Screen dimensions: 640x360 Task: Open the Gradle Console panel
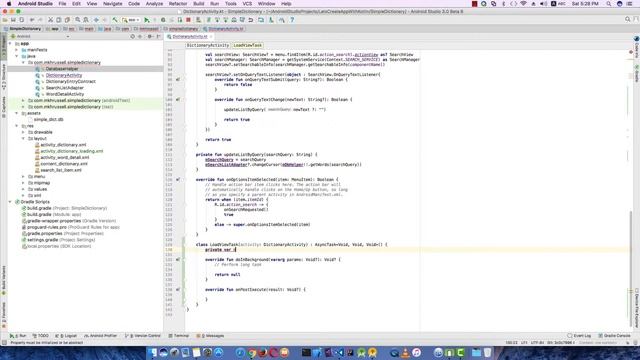coord(615,336)
